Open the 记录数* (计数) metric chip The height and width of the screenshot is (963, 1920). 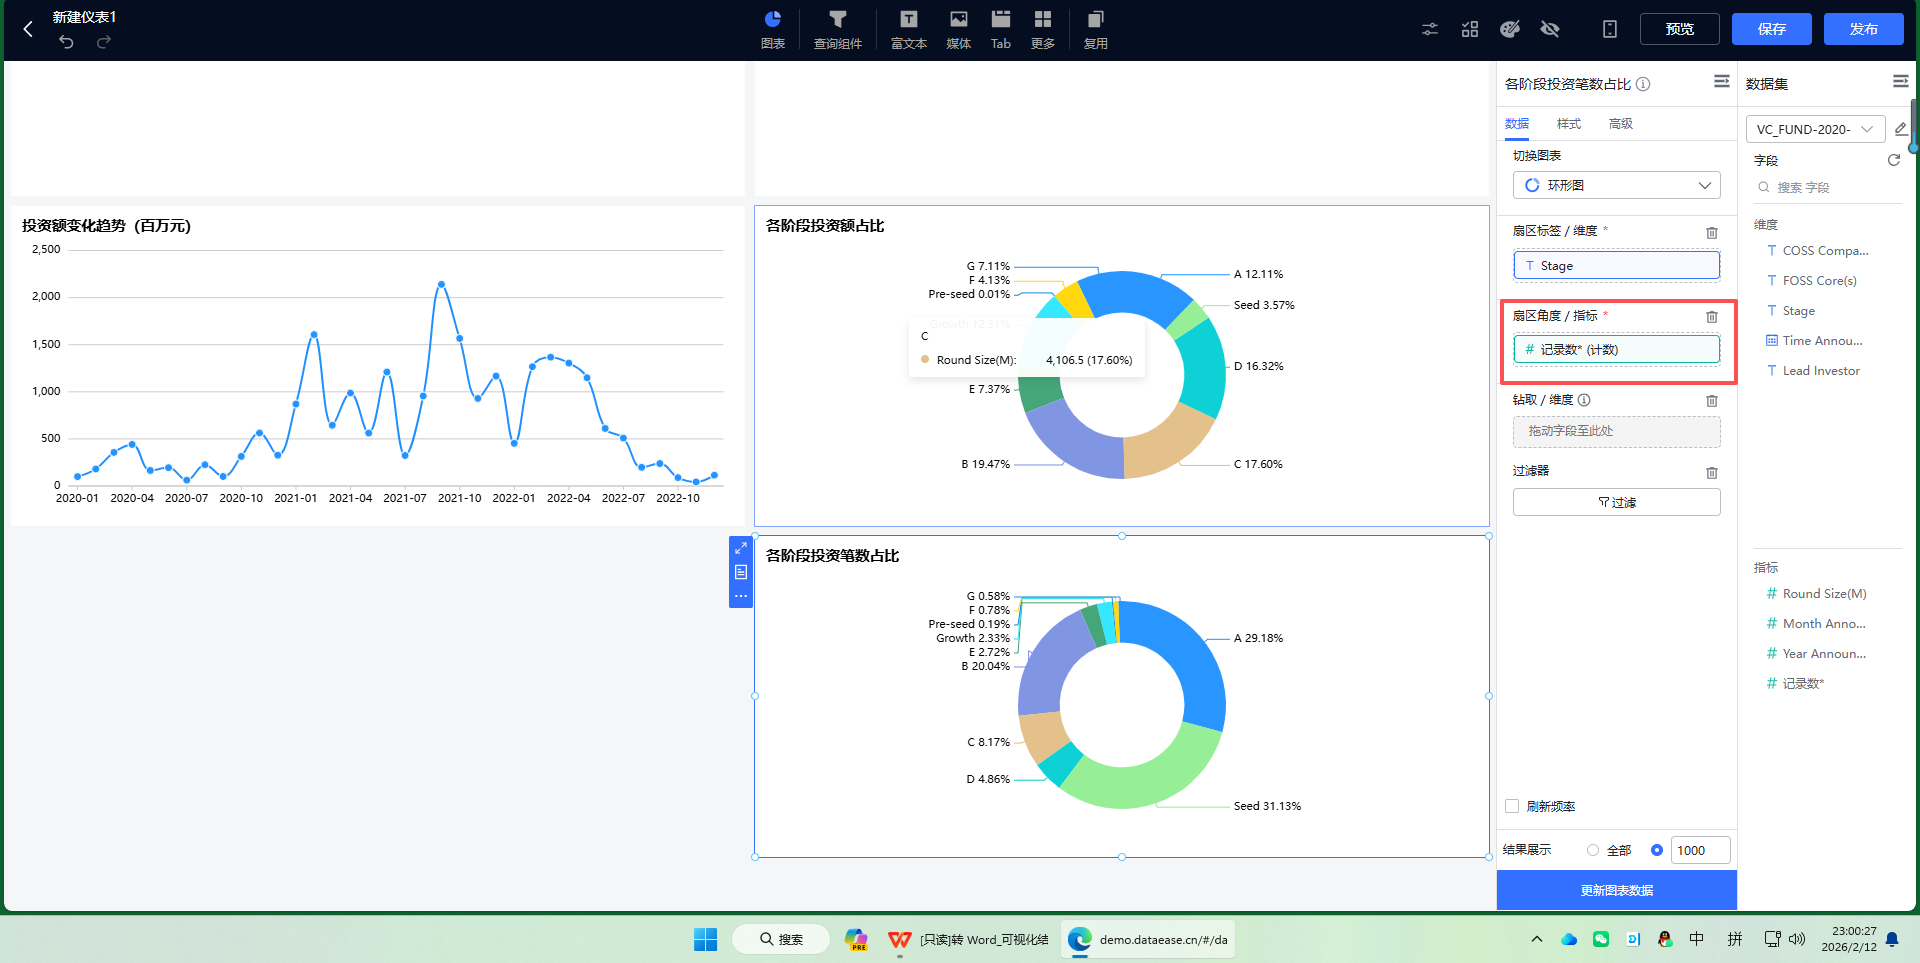[1617, 349]
